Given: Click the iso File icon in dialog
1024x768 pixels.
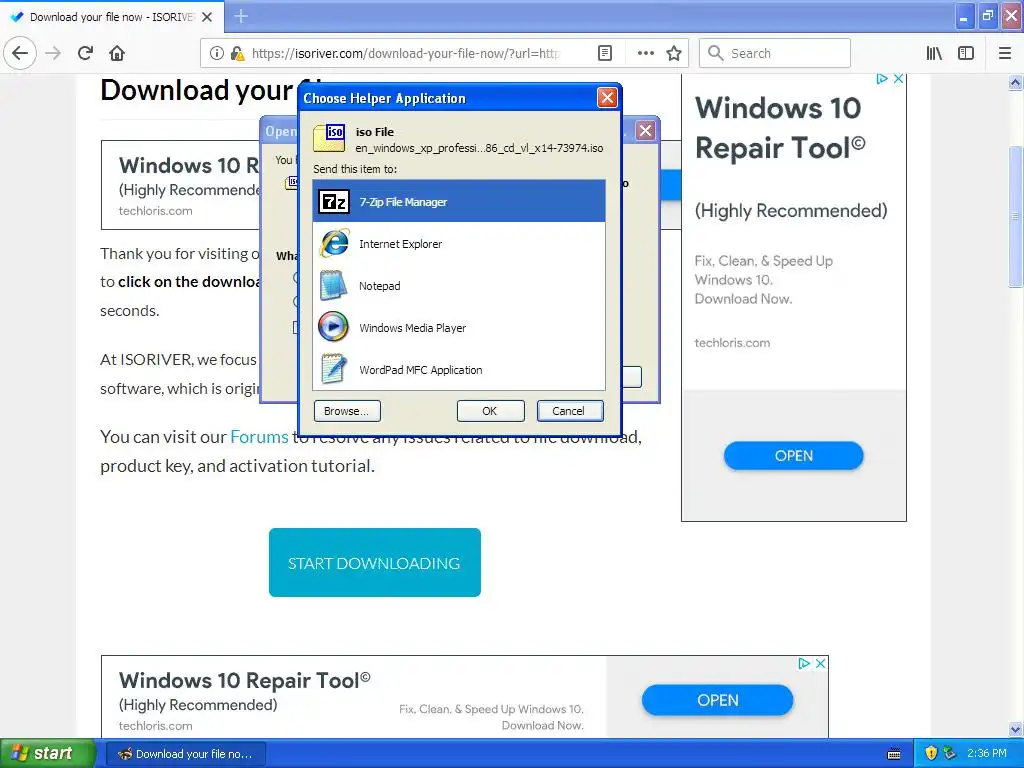Looking at the screenshot, I should pyautogui.click(x=330, y=138).
